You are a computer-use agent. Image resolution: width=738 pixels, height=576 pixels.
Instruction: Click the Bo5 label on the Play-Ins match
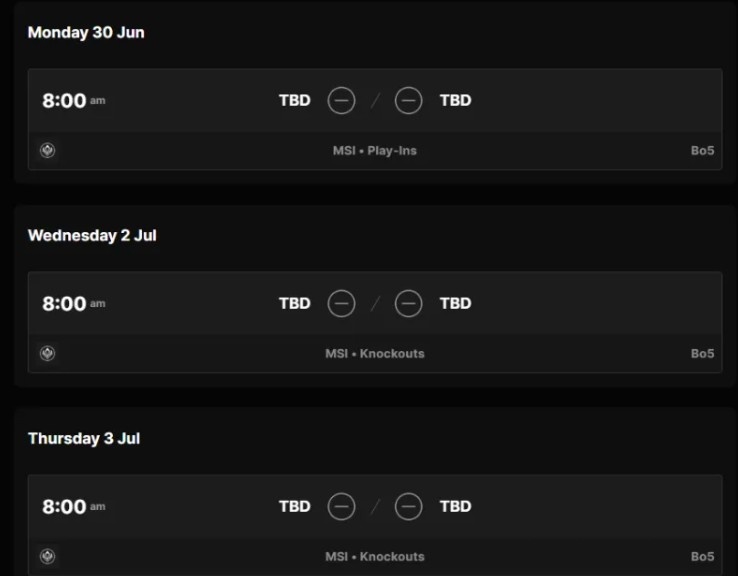pyautogui.click(x=702, y=151)
